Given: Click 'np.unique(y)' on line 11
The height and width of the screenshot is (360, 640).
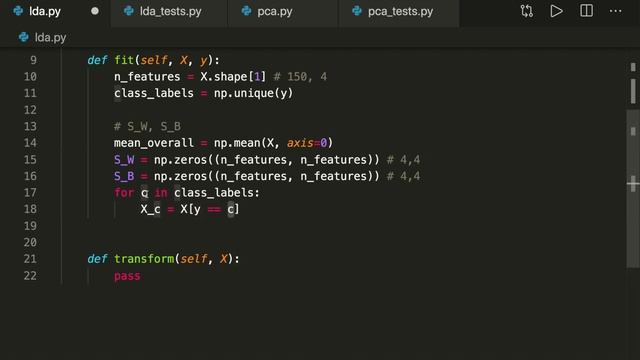Looking at the screenshot, I should tap(253, 93).
